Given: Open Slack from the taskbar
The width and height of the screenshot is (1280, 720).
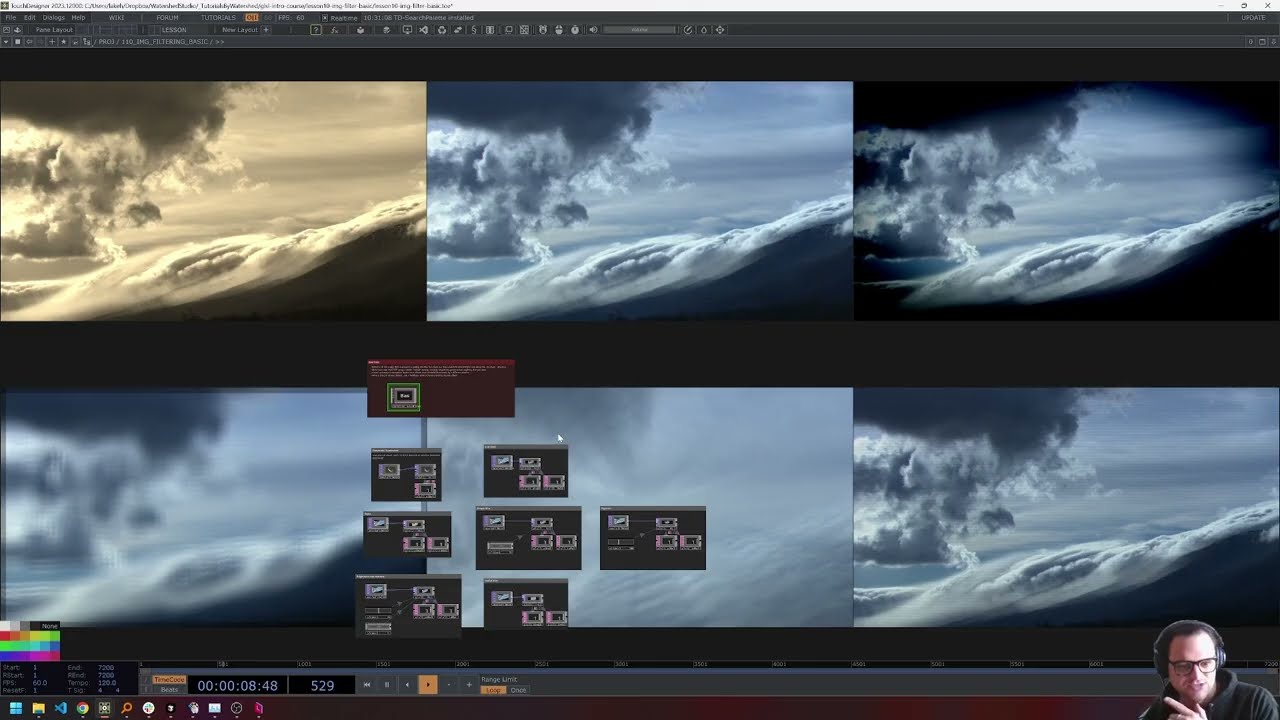Looking at the screenshot, I should pos(148,708).
